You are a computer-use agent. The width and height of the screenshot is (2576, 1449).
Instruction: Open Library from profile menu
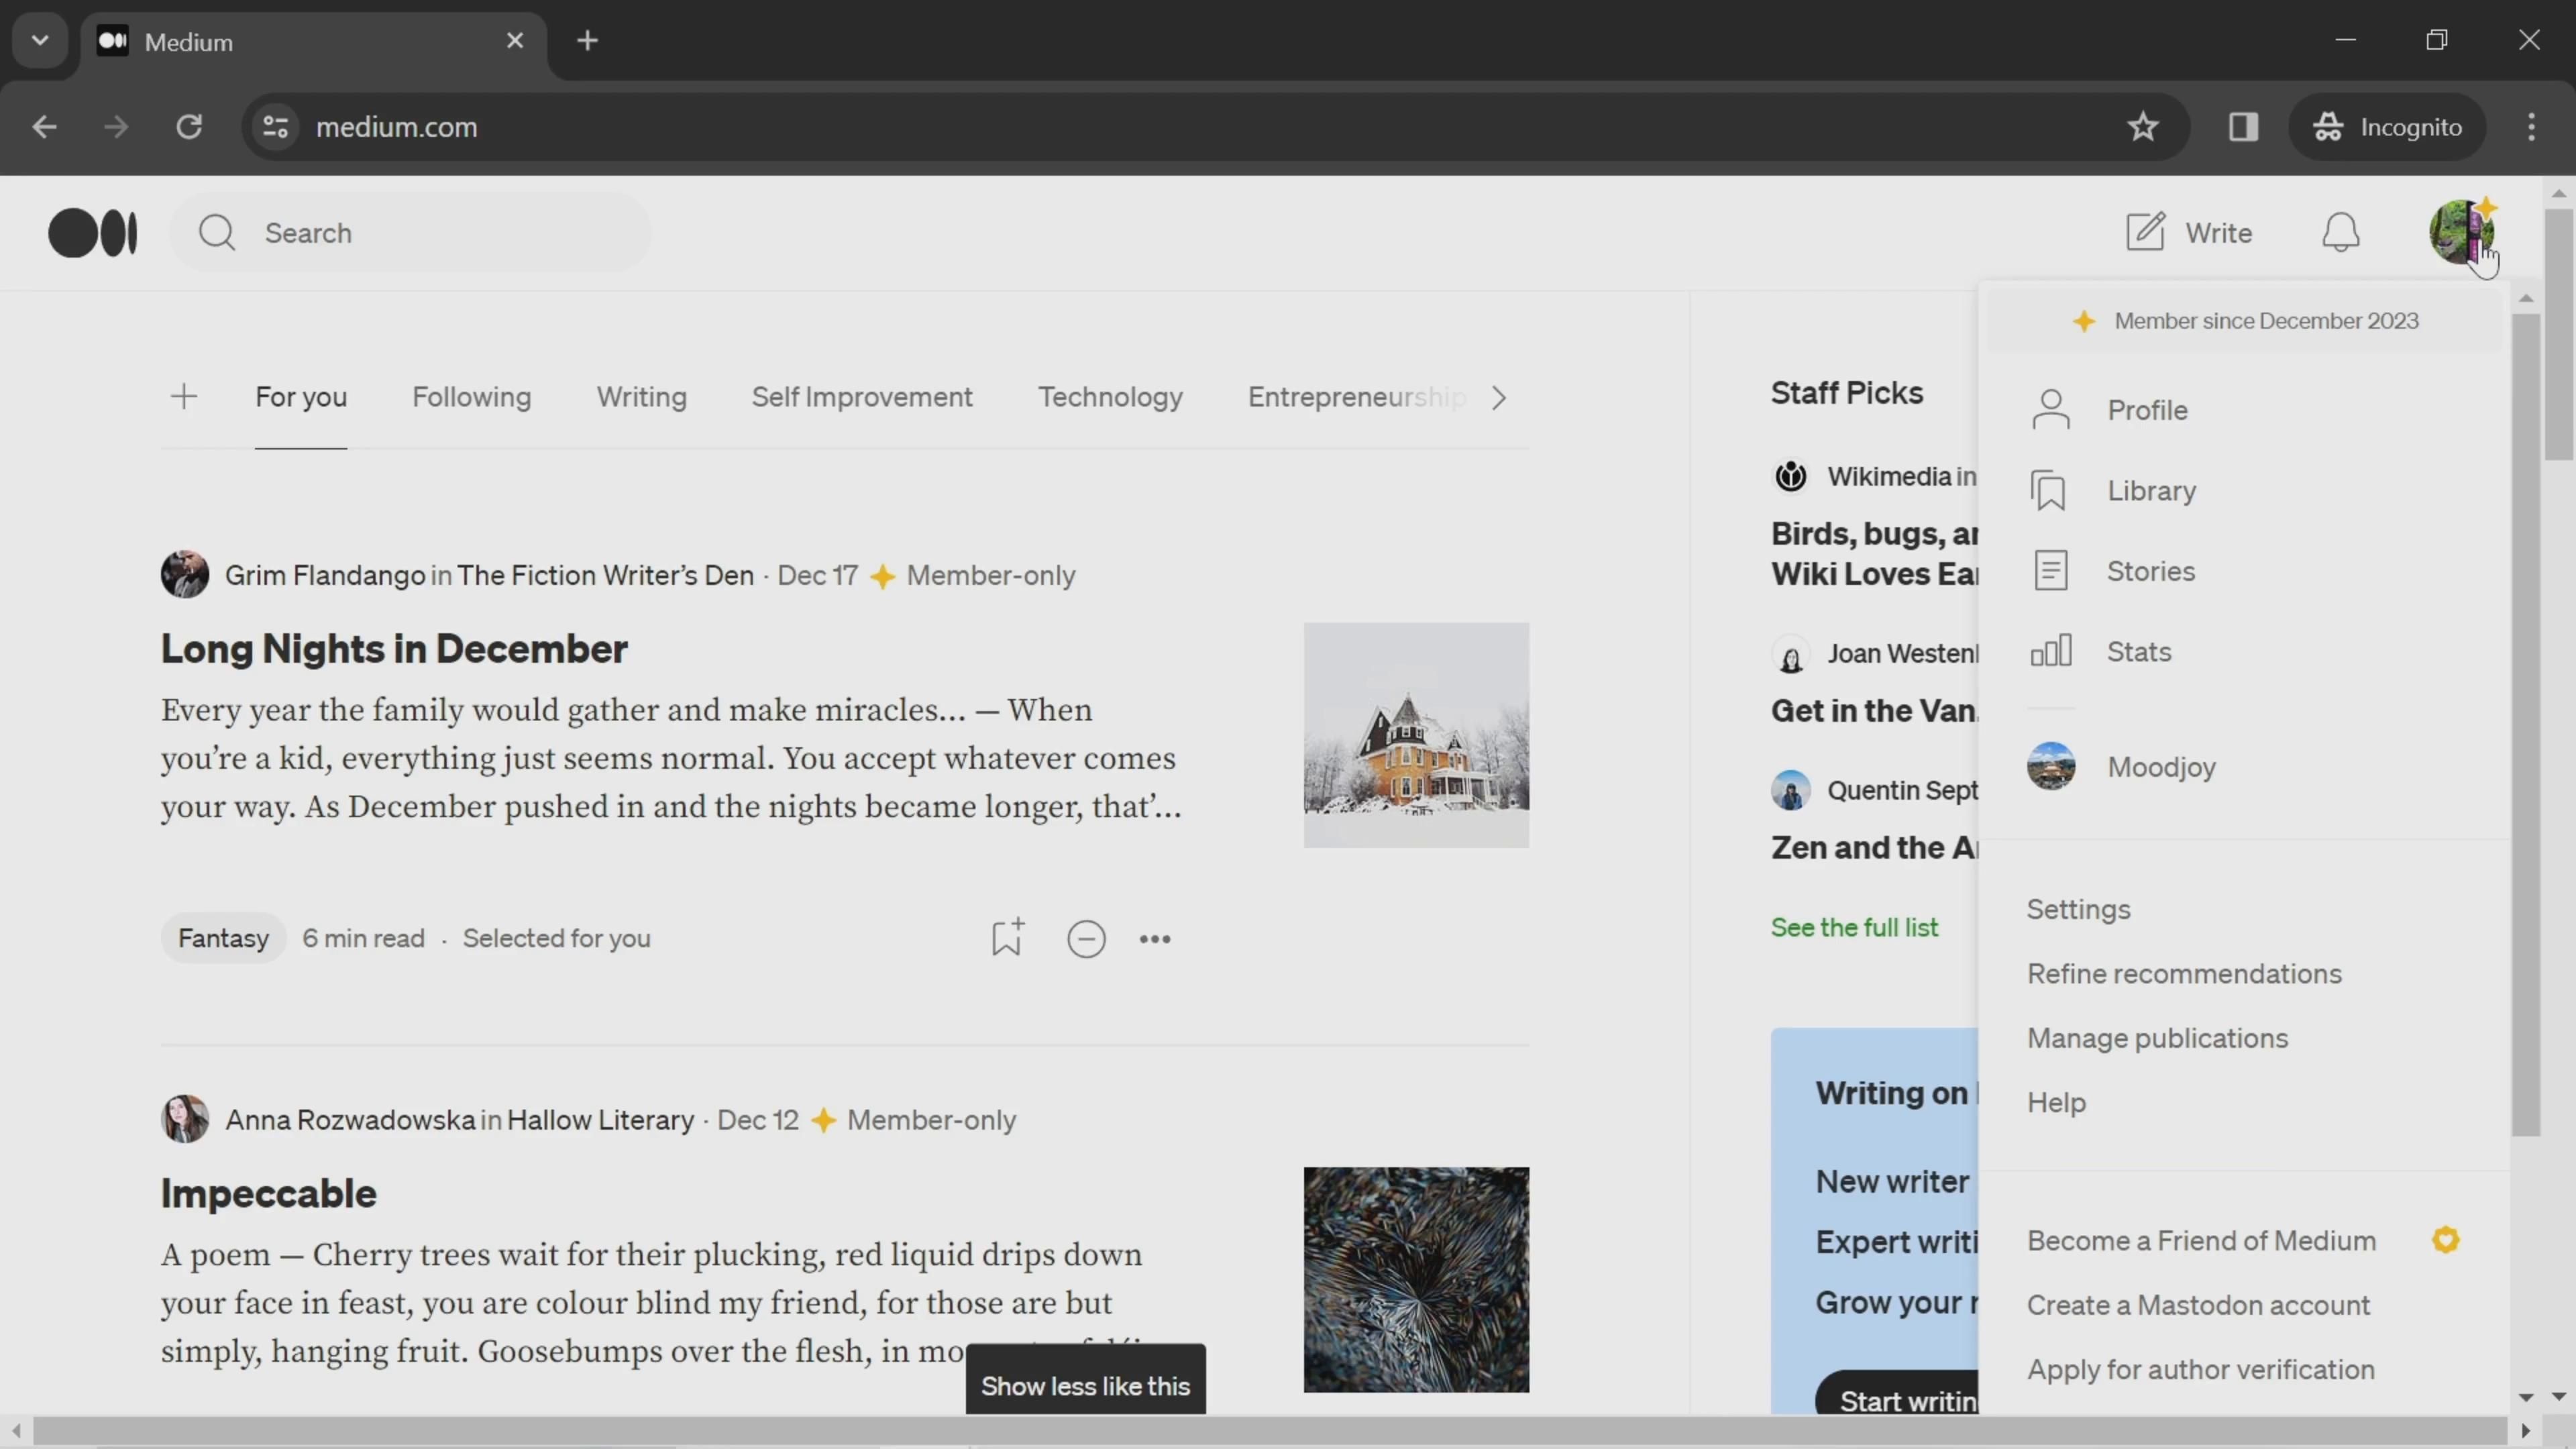(x=2151, y=491)
